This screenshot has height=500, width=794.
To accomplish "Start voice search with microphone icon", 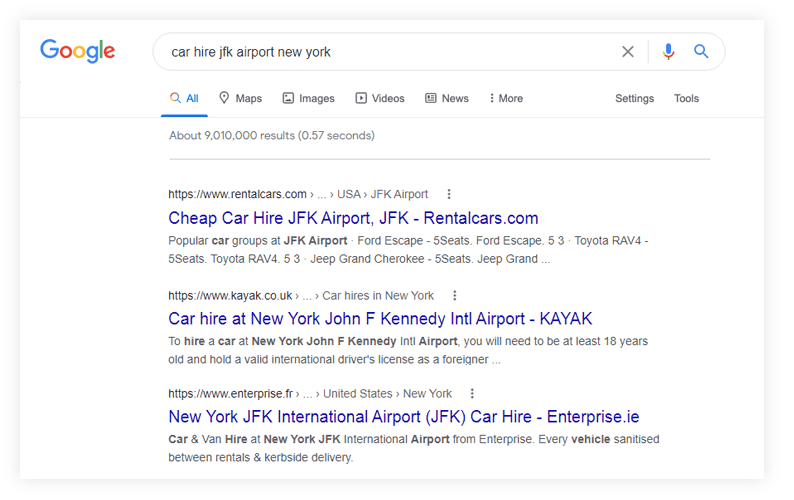I will [x=668, y=52].
